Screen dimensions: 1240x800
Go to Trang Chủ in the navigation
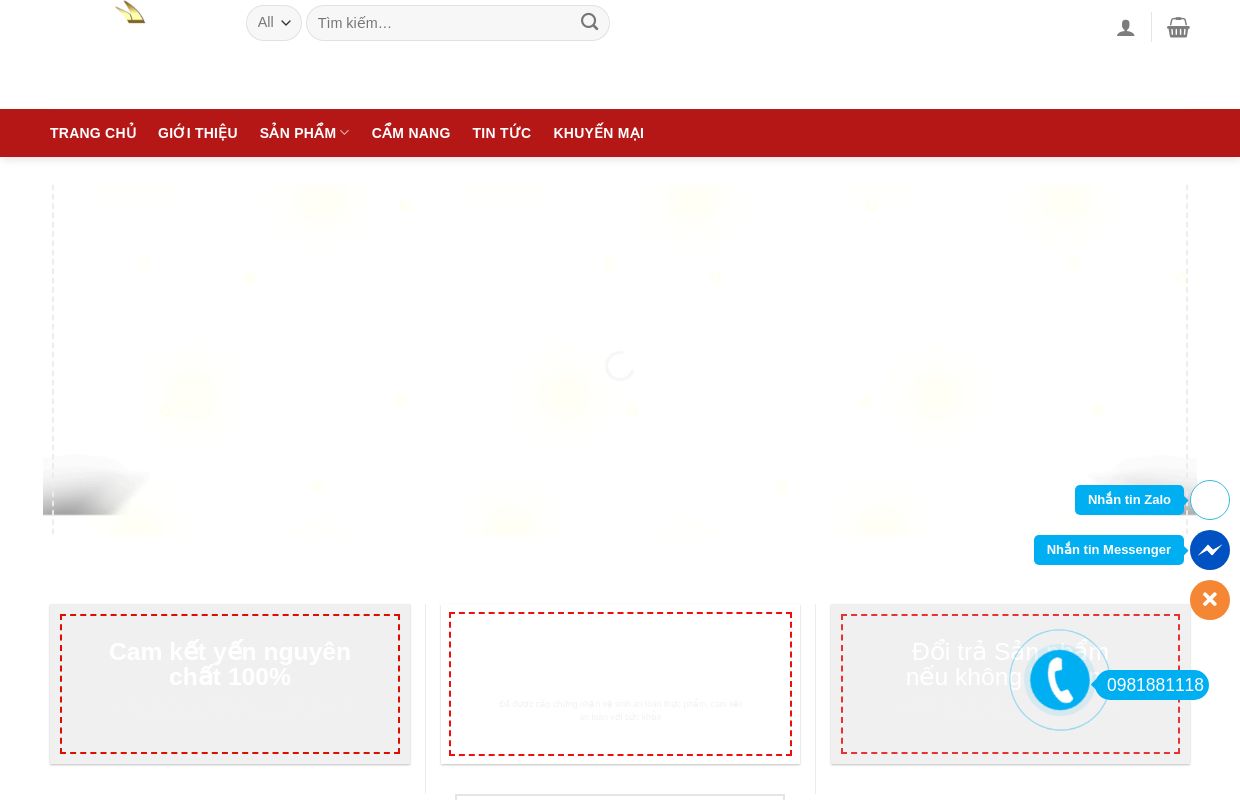(x=93, y=133)
